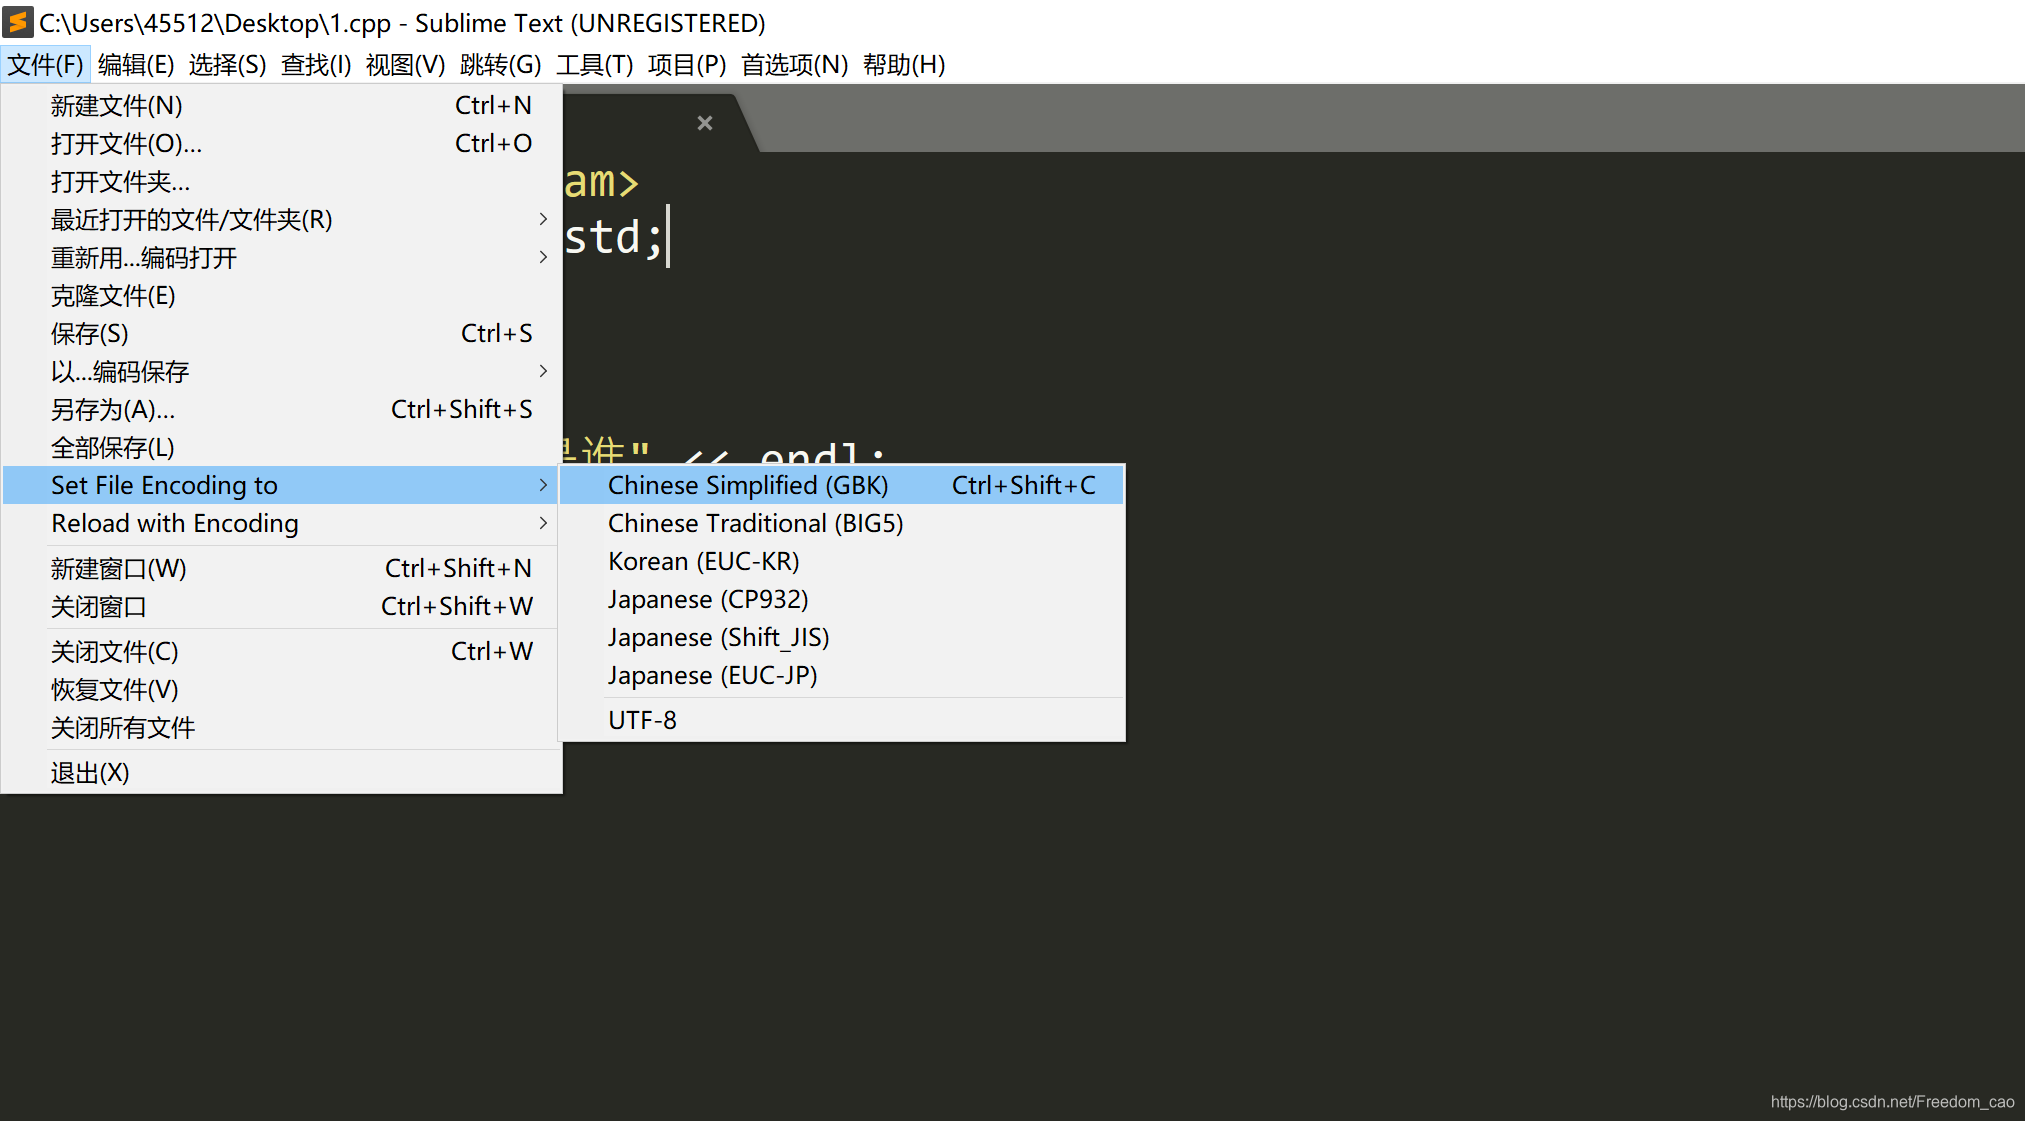Viewport: 2025px width, 1121px height.
Task: Choose Japanese (CP932) encoding
Action: [707, 599]
